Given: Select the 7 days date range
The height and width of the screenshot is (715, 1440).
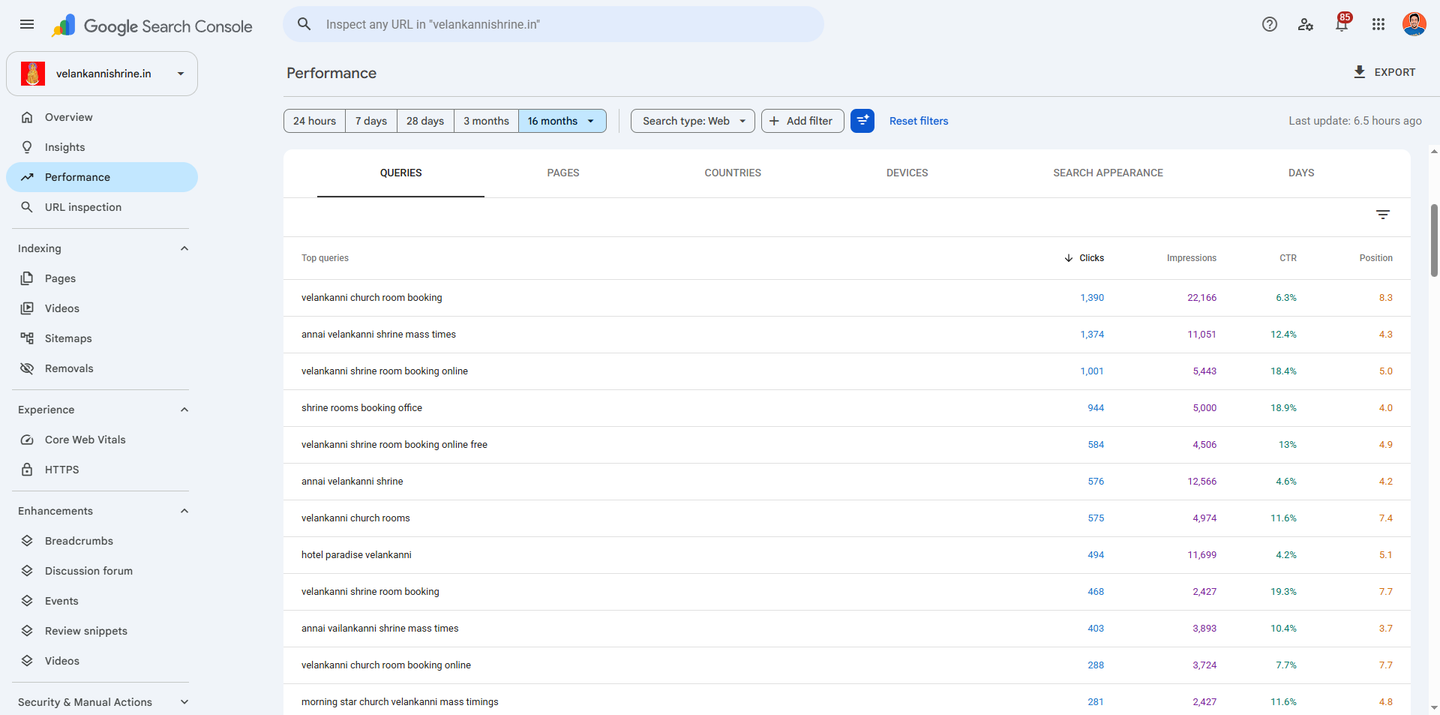Looking at the screenshot, I should point(371,121).
